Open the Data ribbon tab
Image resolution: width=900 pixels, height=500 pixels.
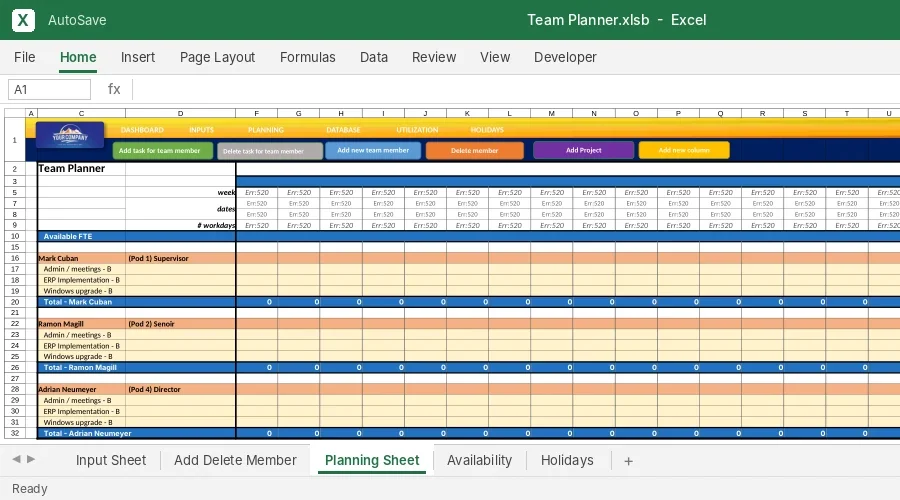[x=374, y=57]
